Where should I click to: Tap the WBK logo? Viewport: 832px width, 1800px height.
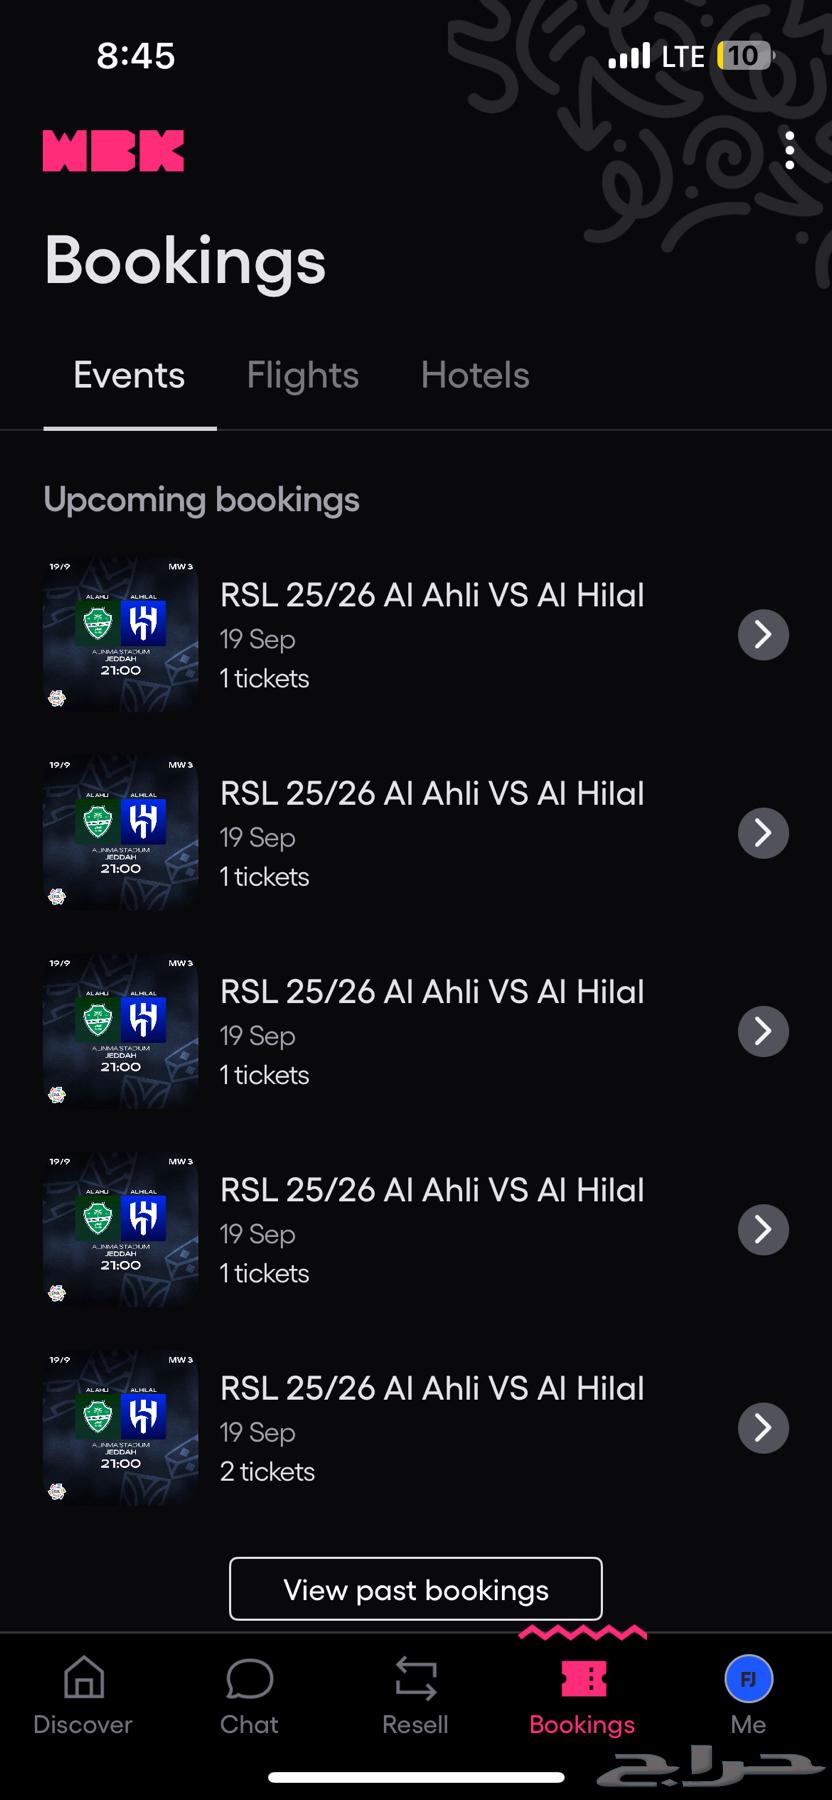point(113,150)
